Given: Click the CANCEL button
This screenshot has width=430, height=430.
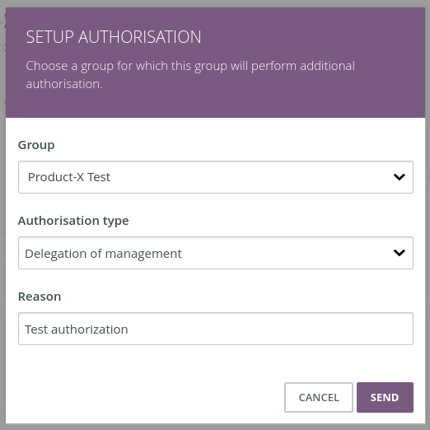Looking at the screenshot, I should coord(319,397).
